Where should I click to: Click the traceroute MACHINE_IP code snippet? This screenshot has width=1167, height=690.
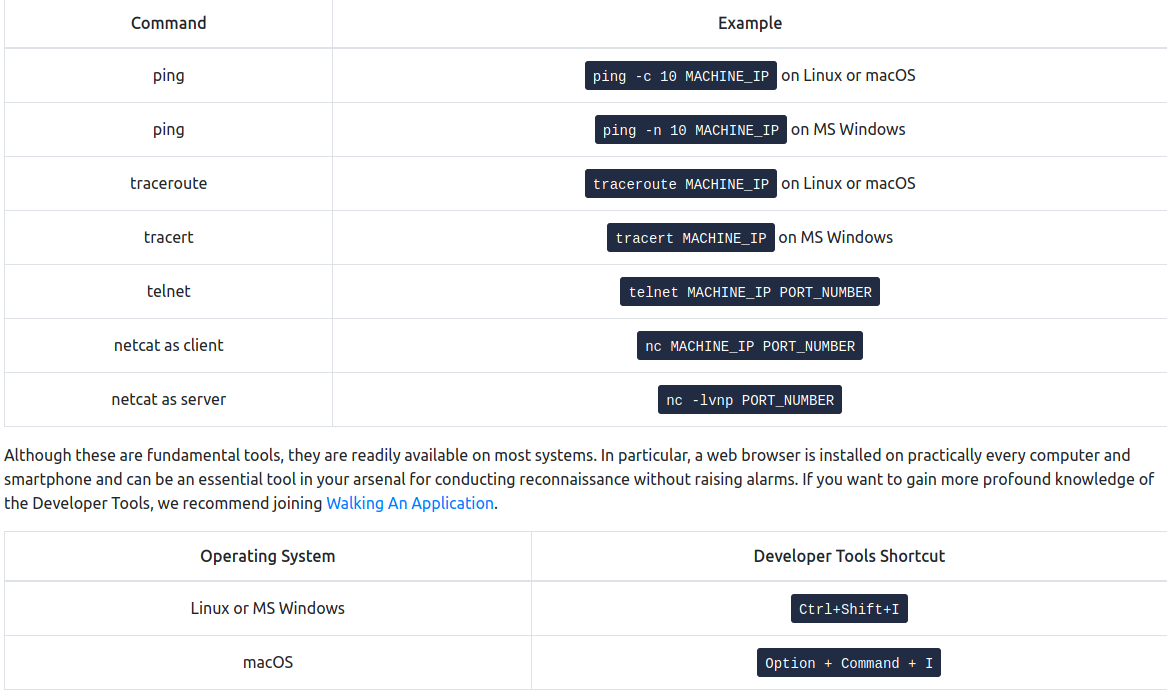tap(680, 184)
